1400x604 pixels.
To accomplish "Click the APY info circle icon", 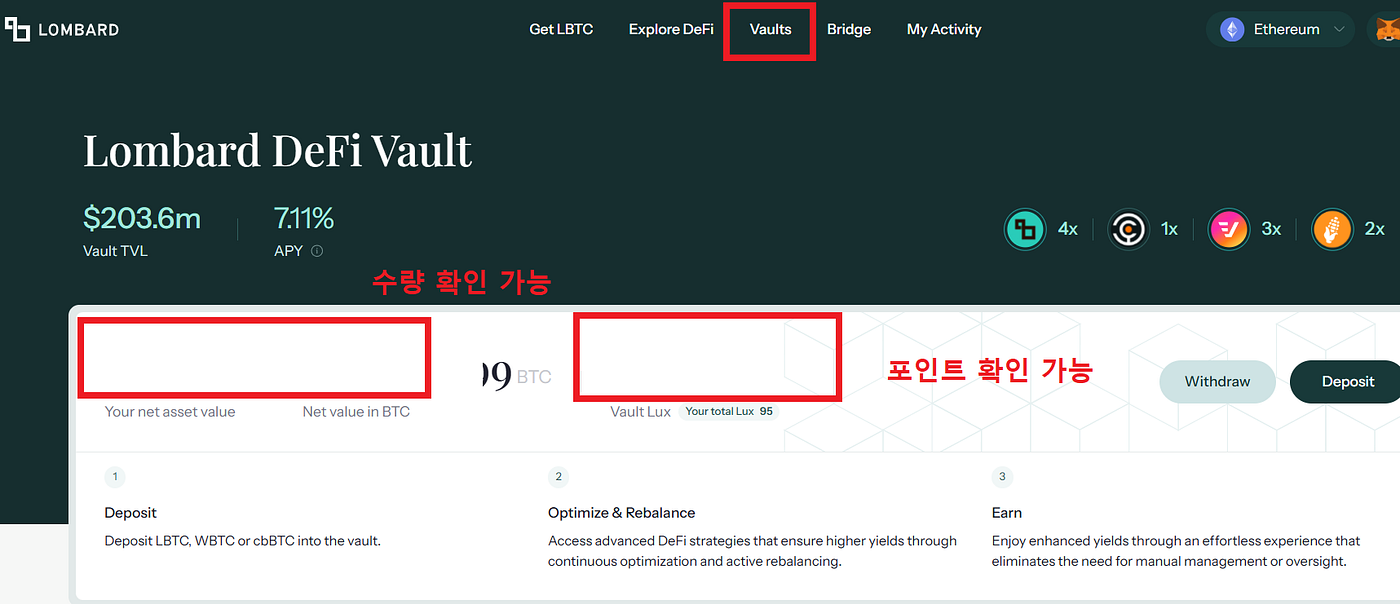I will (317, 251).
